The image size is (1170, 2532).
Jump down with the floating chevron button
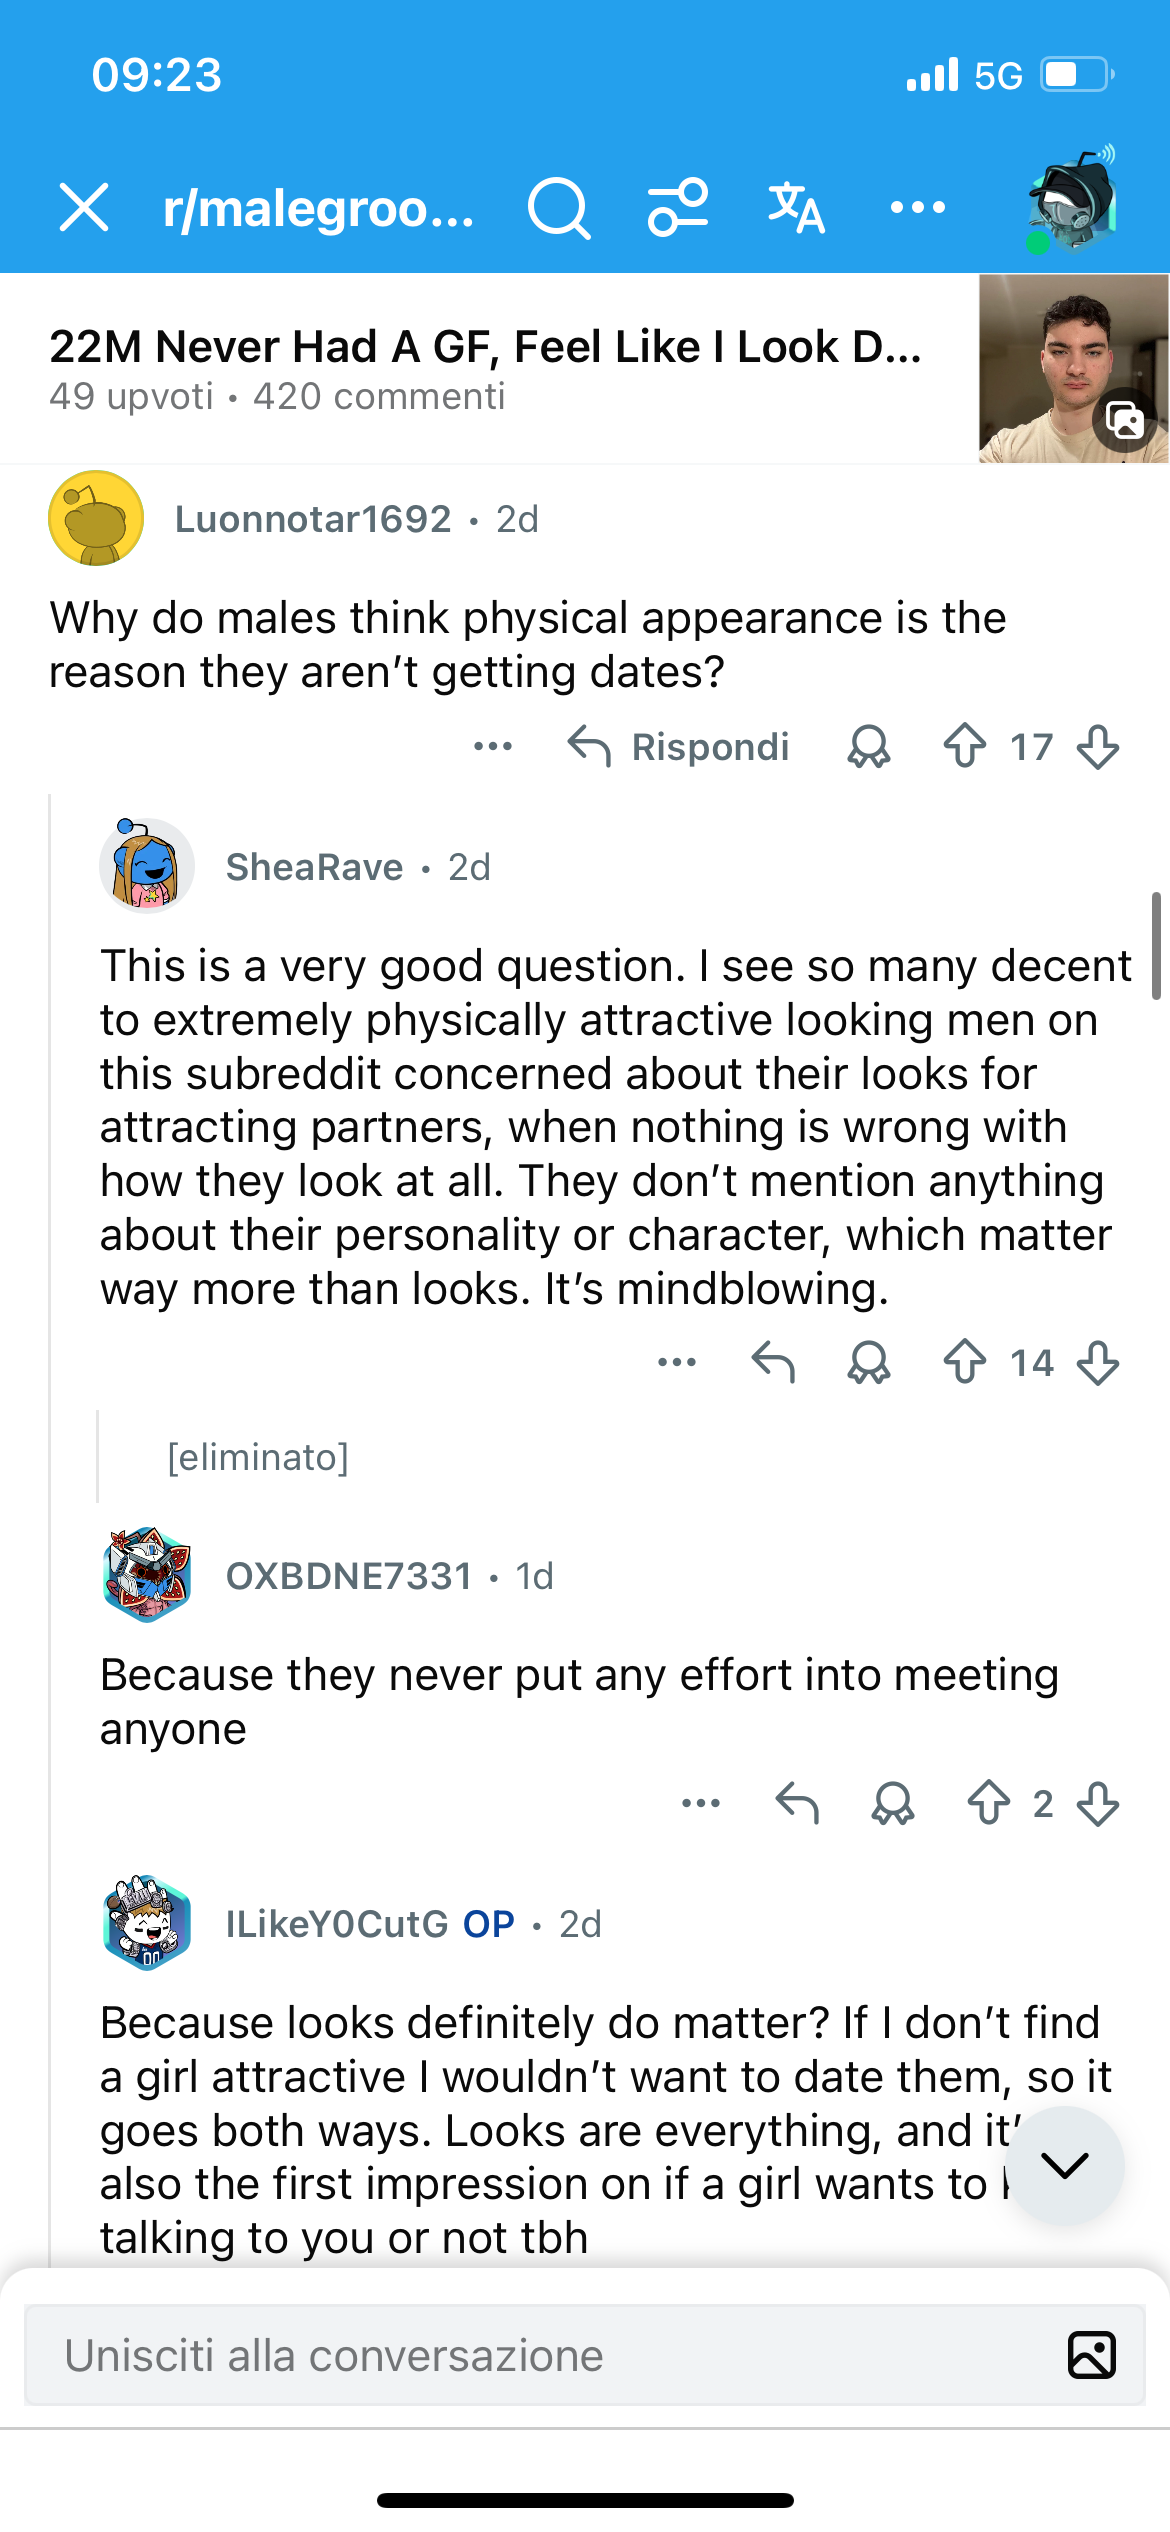point(1064,2164)
